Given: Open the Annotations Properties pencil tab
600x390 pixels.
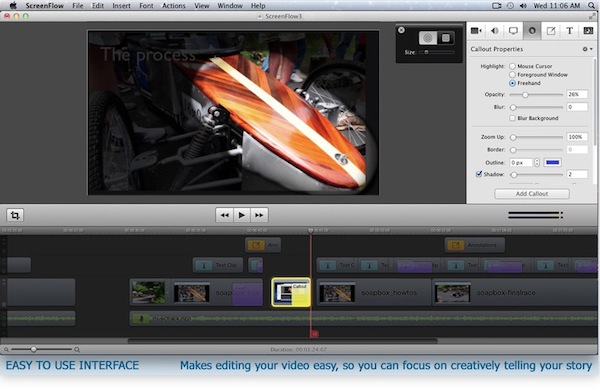Looking at the screenshot, I should 551,31.
